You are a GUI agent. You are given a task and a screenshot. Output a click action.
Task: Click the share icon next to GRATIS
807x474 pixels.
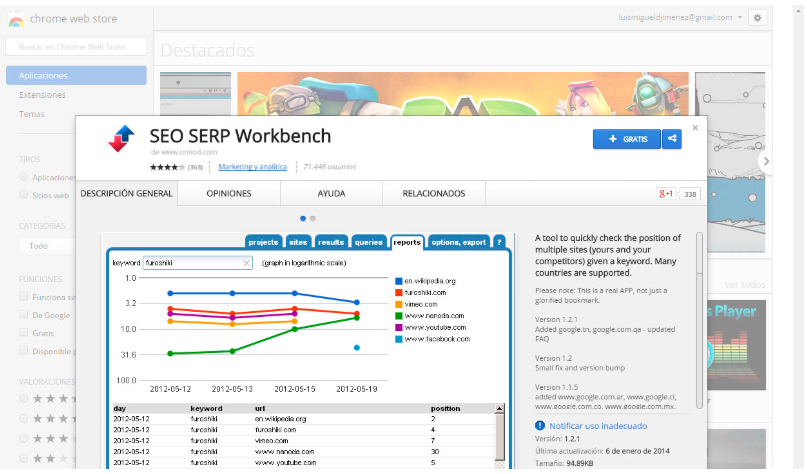[672, 138]
